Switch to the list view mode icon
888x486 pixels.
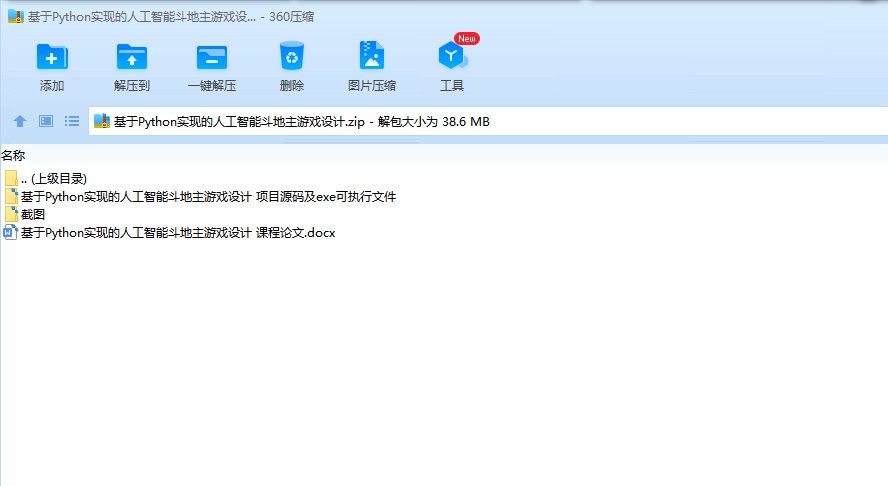tap(72, 121)
